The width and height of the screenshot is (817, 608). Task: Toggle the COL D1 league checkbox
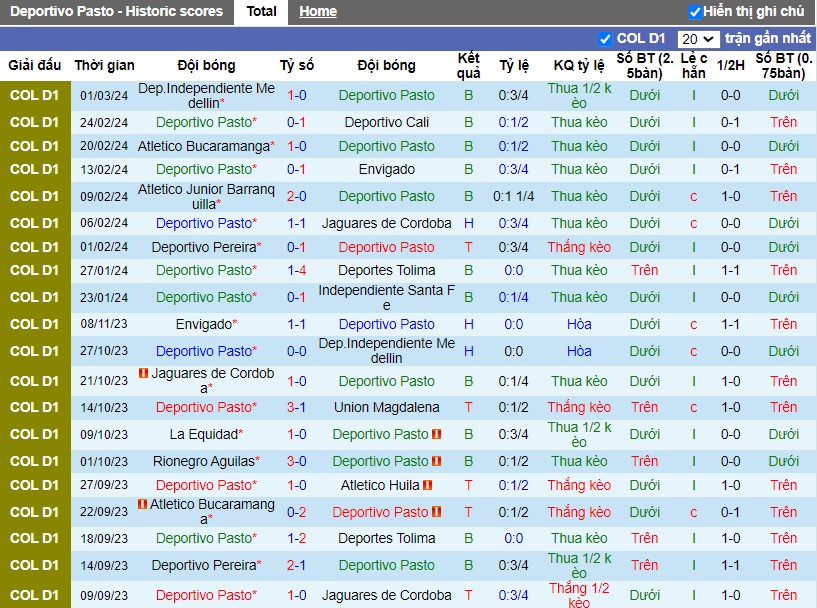point(604,39)
